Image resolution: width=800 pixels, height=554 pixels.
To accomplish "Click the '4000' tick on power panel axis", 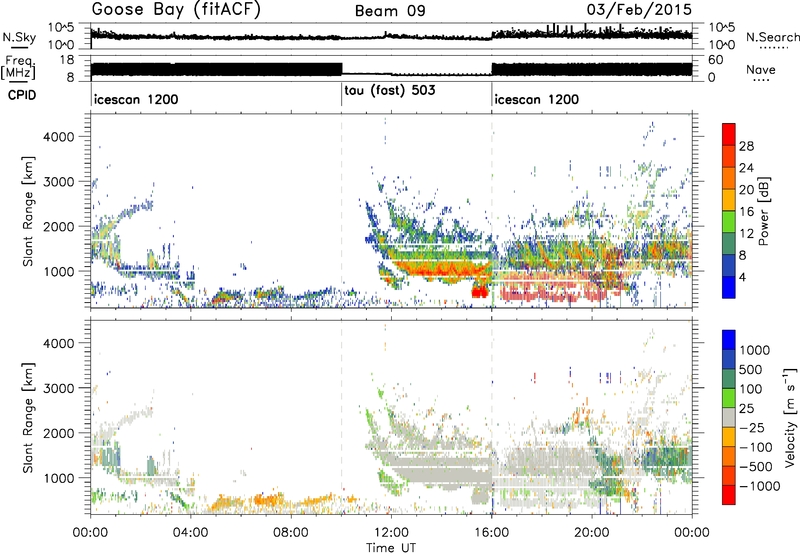I will [x=59, y=137].
